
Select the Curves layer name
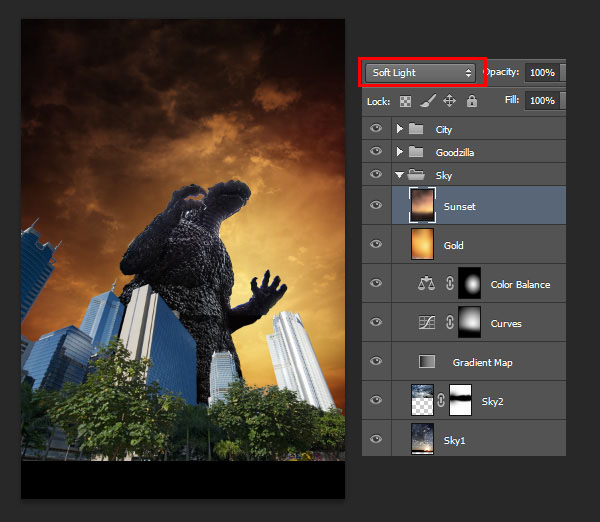pyautogui.click(x=506, y=323)
